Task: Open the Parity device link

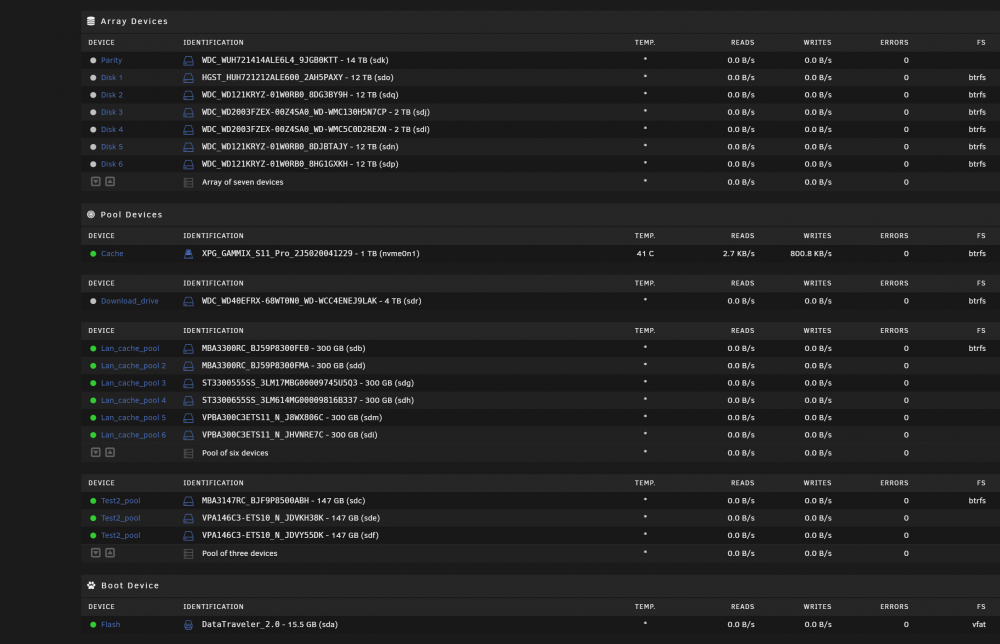Action: click(x=112, y=61)
